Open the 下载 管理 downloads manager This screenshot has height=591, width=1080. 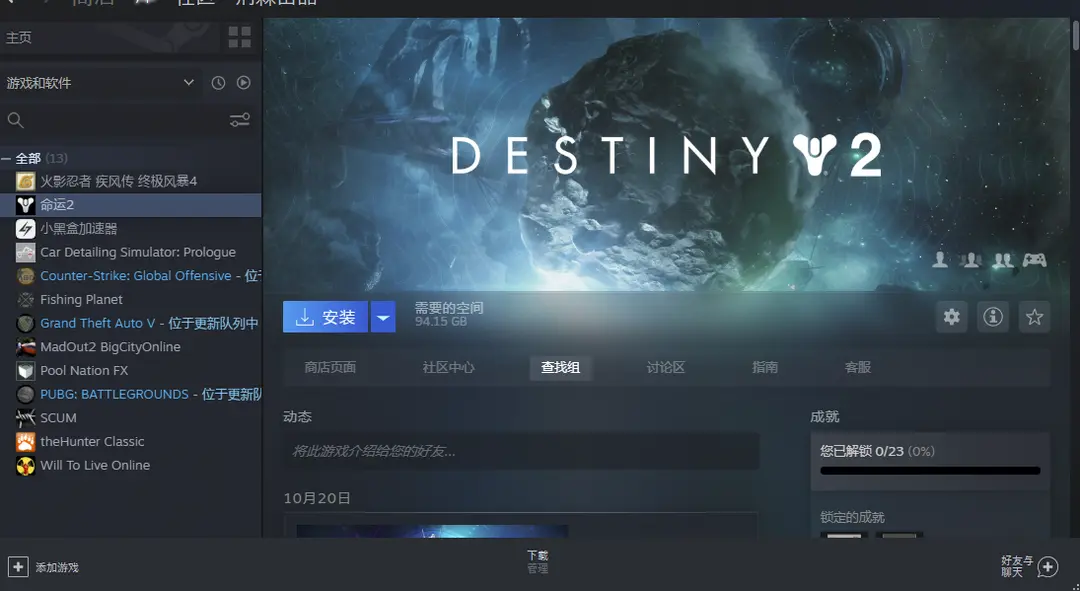(x=537, y=562)
